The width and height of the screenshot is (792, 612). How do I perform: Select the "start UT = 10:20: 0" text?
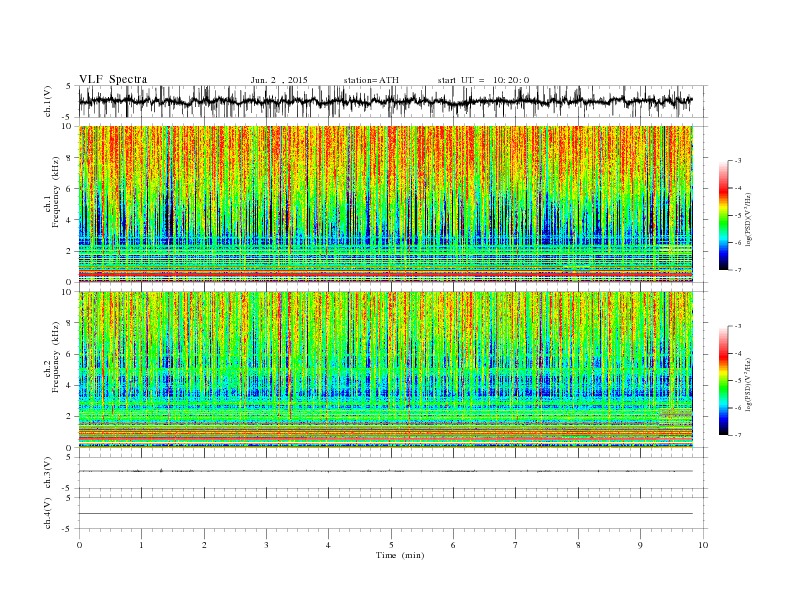(483, 80)
